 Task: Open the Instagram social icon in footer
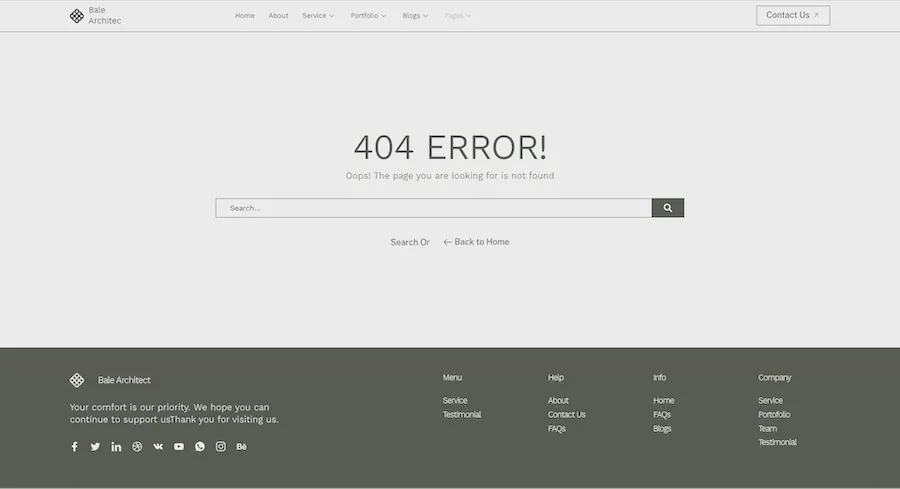coord(220,447)
